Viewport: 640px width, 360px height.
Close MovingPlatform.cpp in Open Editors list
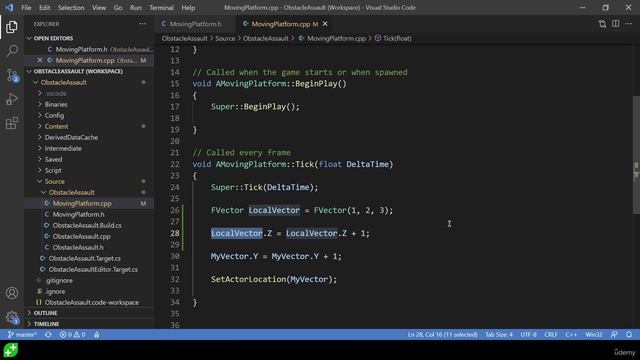pos(40,60)
